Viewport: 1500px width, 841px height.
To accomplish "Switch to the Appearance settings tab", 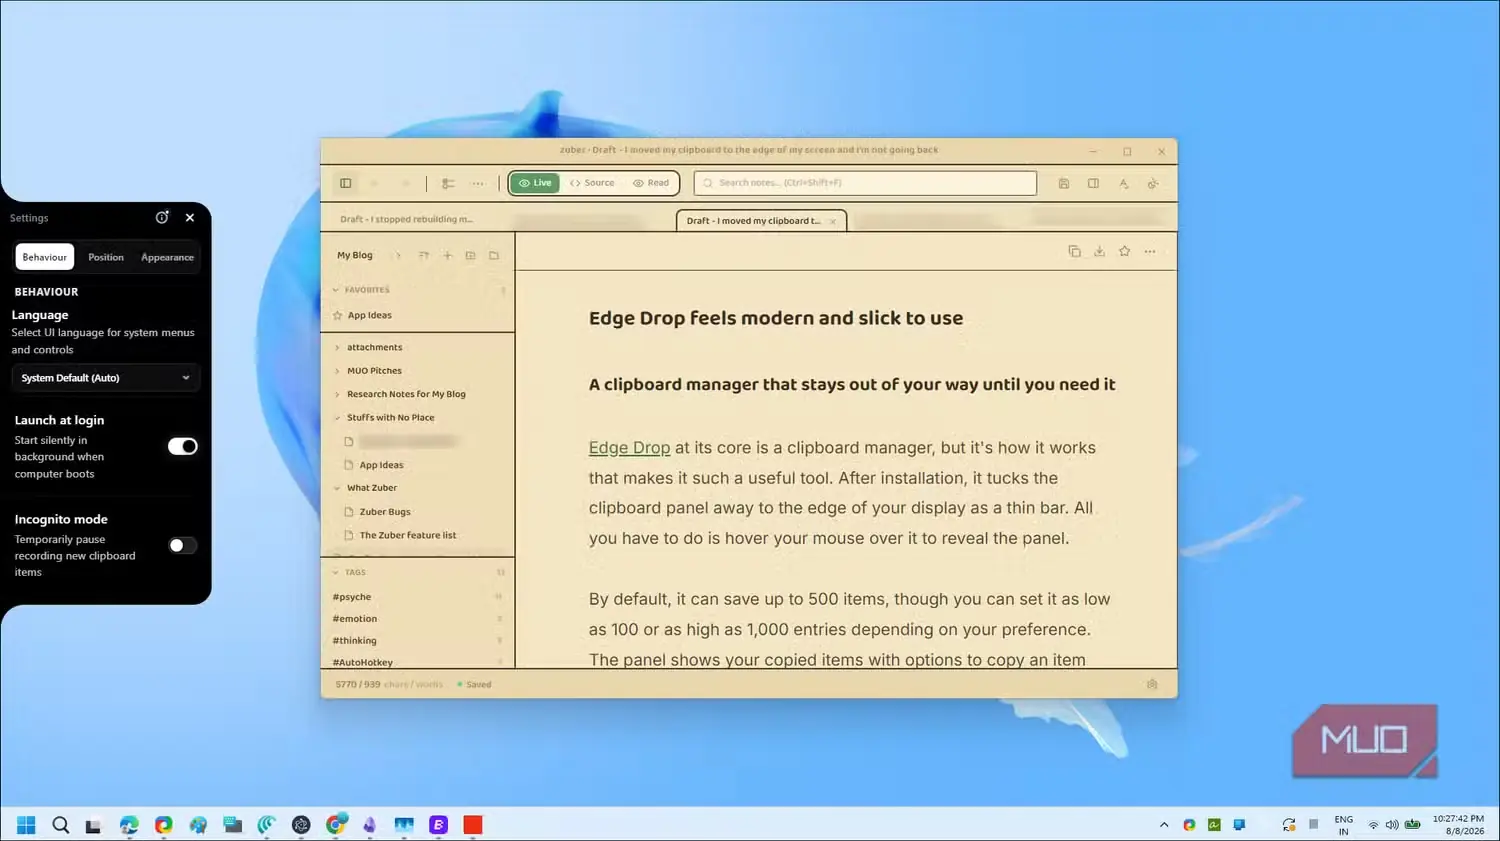I will click(x=167, y=257).
